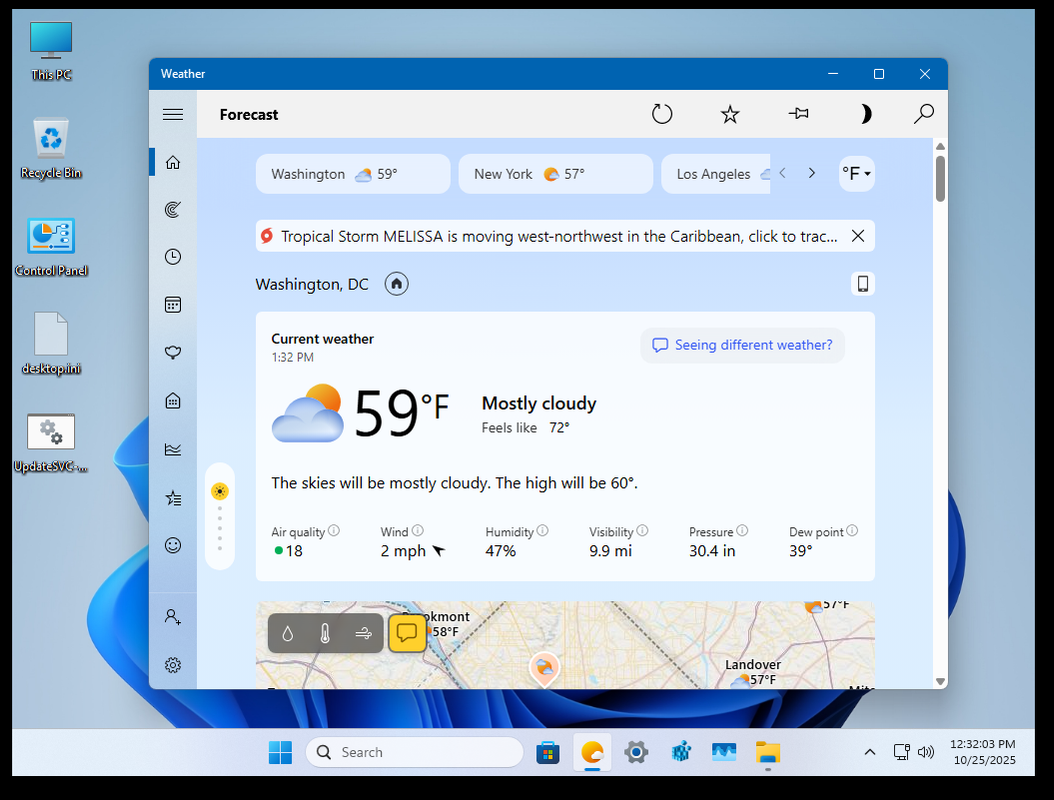Click Seeing different weather? button
This screenshot has height=800, width=1054.
742,345
